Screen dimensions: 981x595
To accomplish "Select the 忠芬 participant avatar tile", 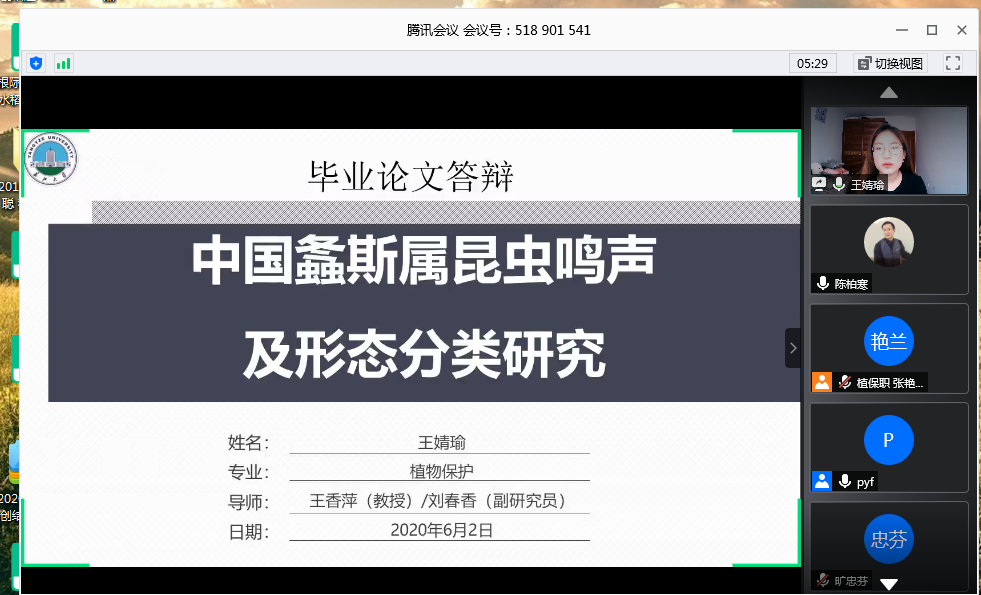I will pos(888,540).
